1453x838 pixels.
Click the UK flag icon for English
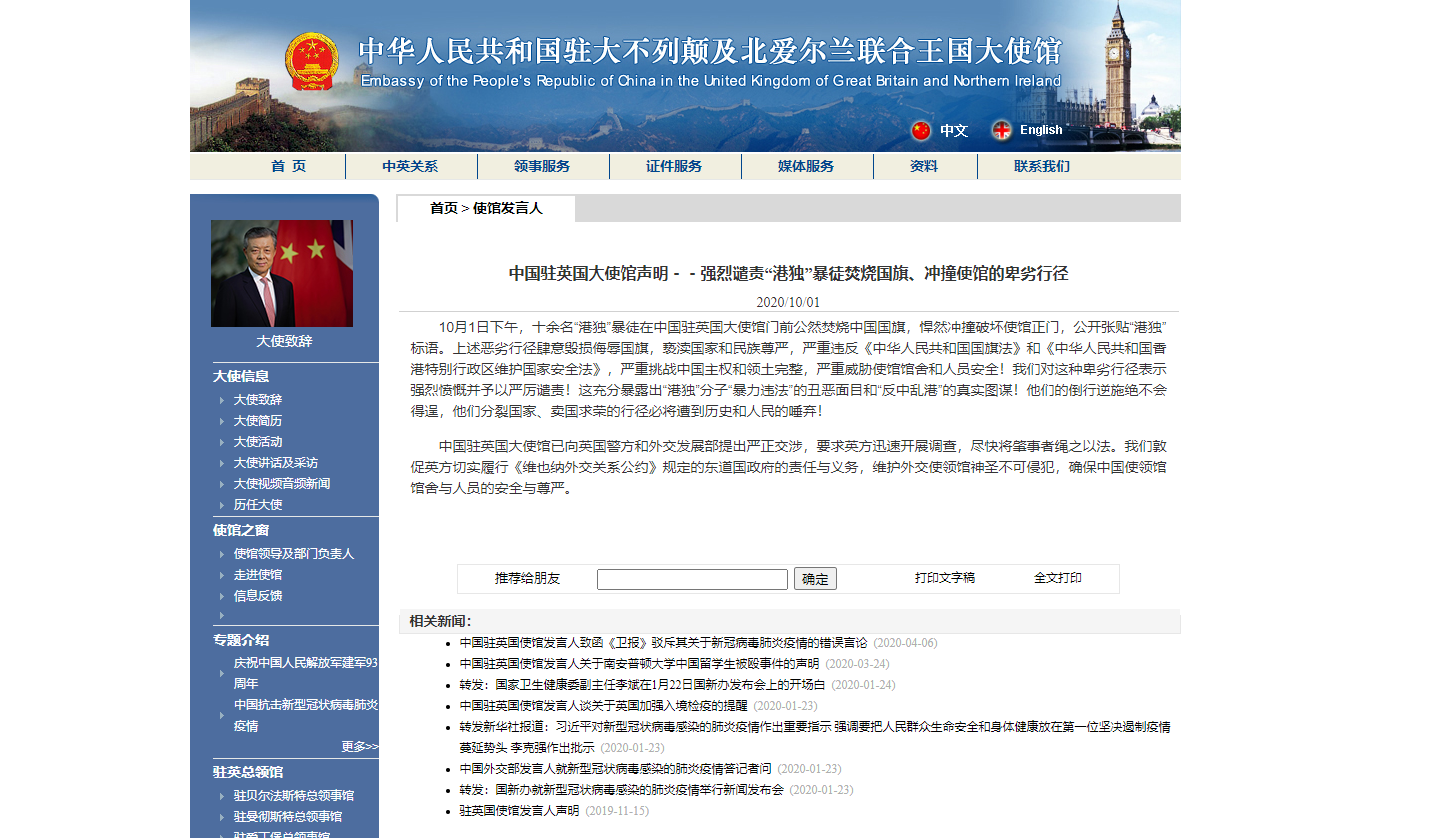(x=1001, y=130)
